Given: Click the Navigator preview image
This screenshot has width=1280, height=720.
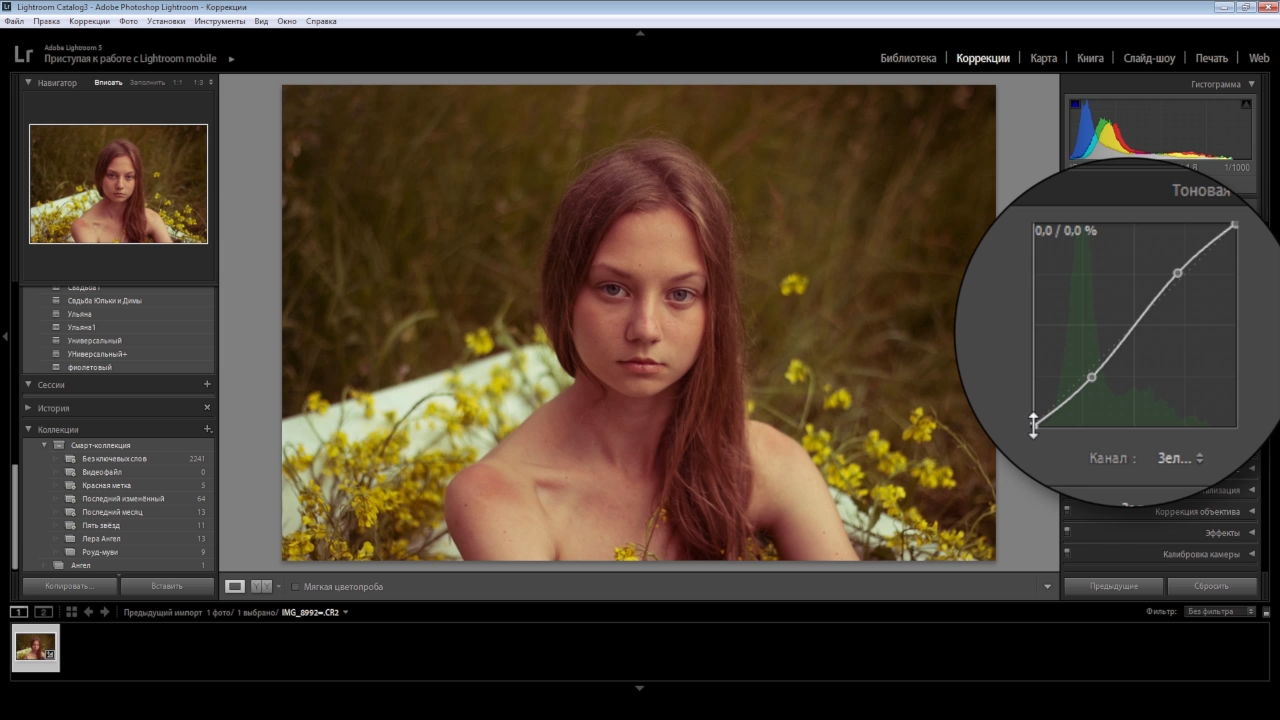Looking at the screenshot, I should pyautogui.click(x=118, y=184).
